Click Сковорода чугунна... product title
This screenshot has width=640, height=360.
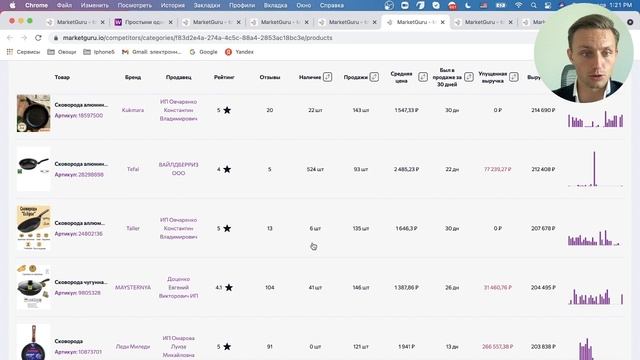tap(81, 282)
